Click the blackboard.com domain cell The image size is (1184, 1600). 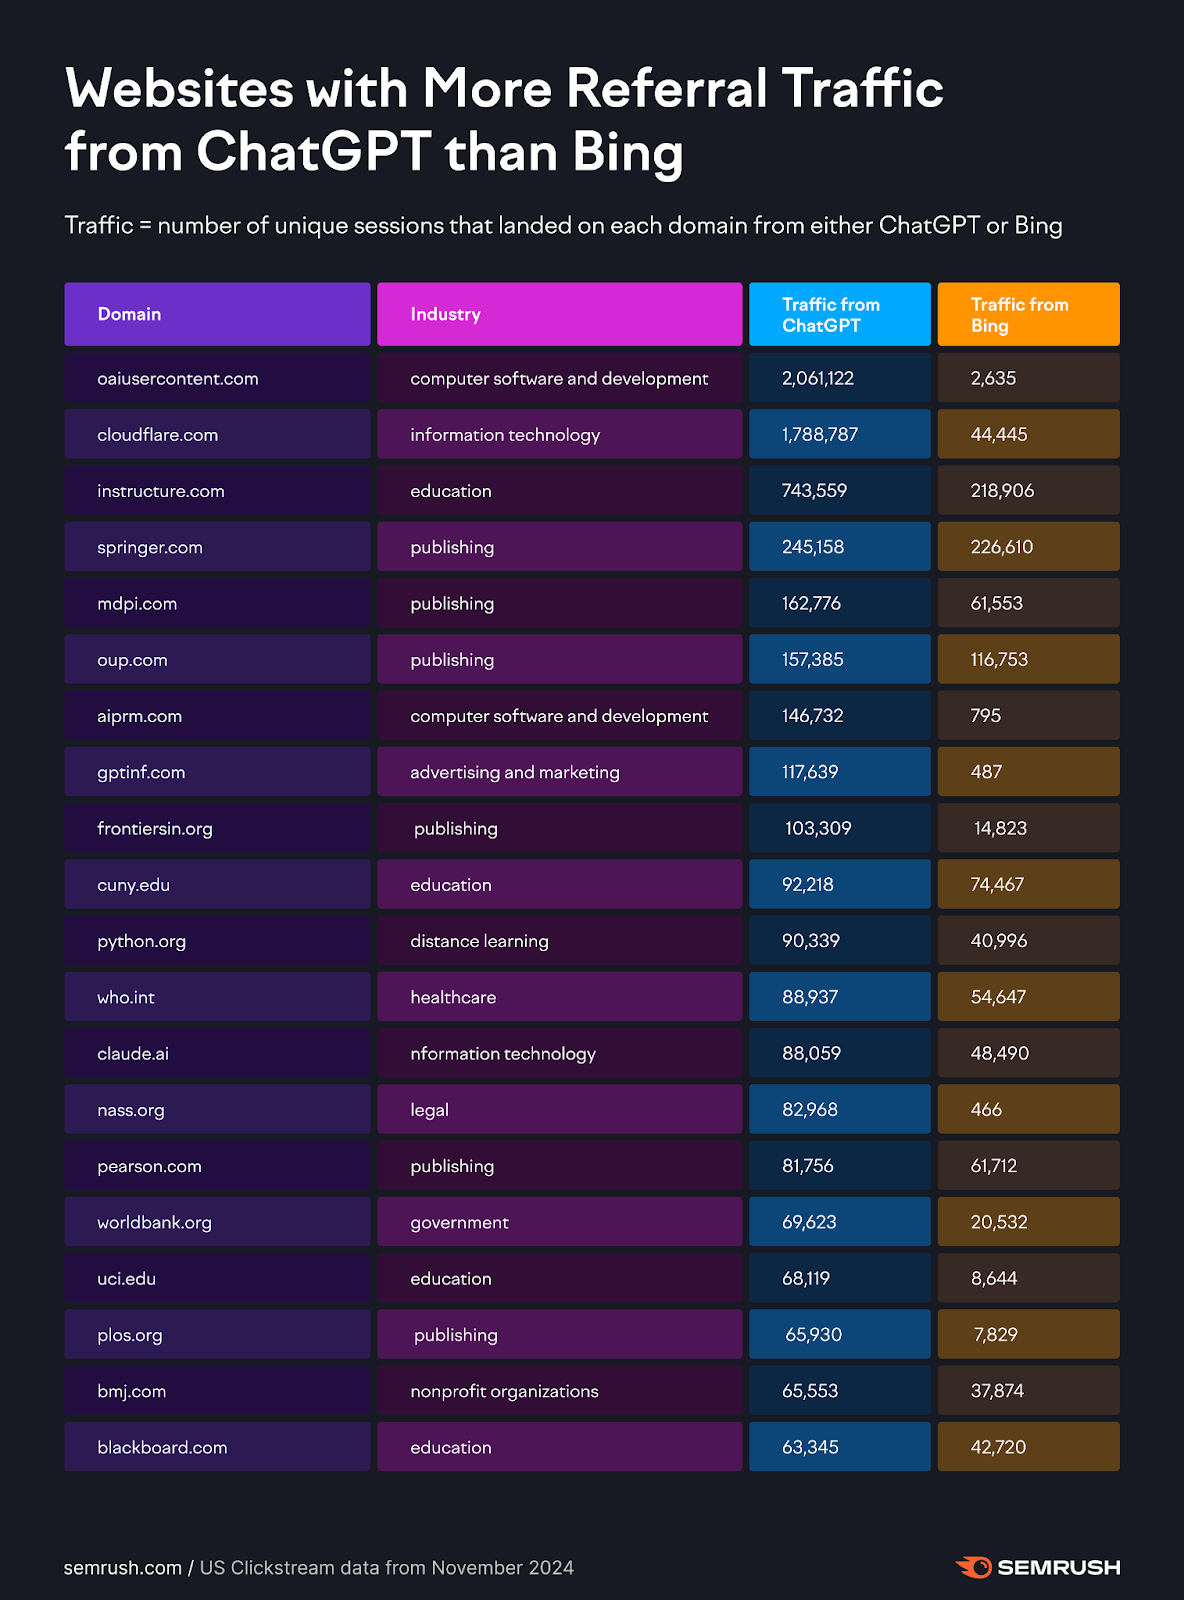162,1447
